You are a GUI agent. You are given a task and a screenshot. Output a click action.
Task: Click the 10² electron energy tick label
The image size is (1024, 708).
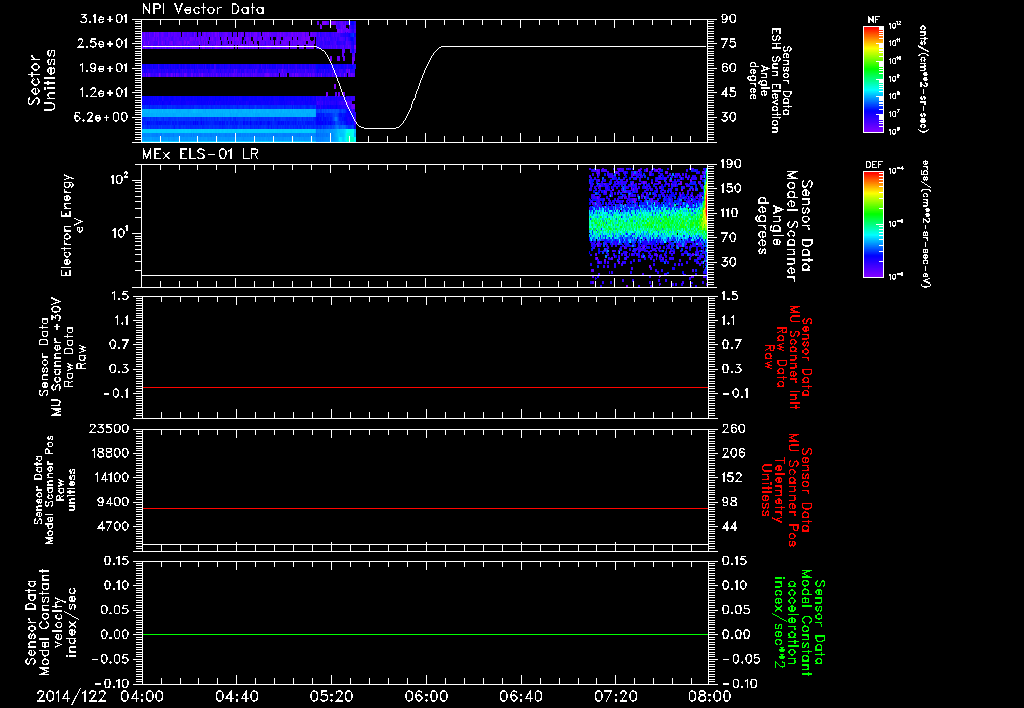coord(119,178)
